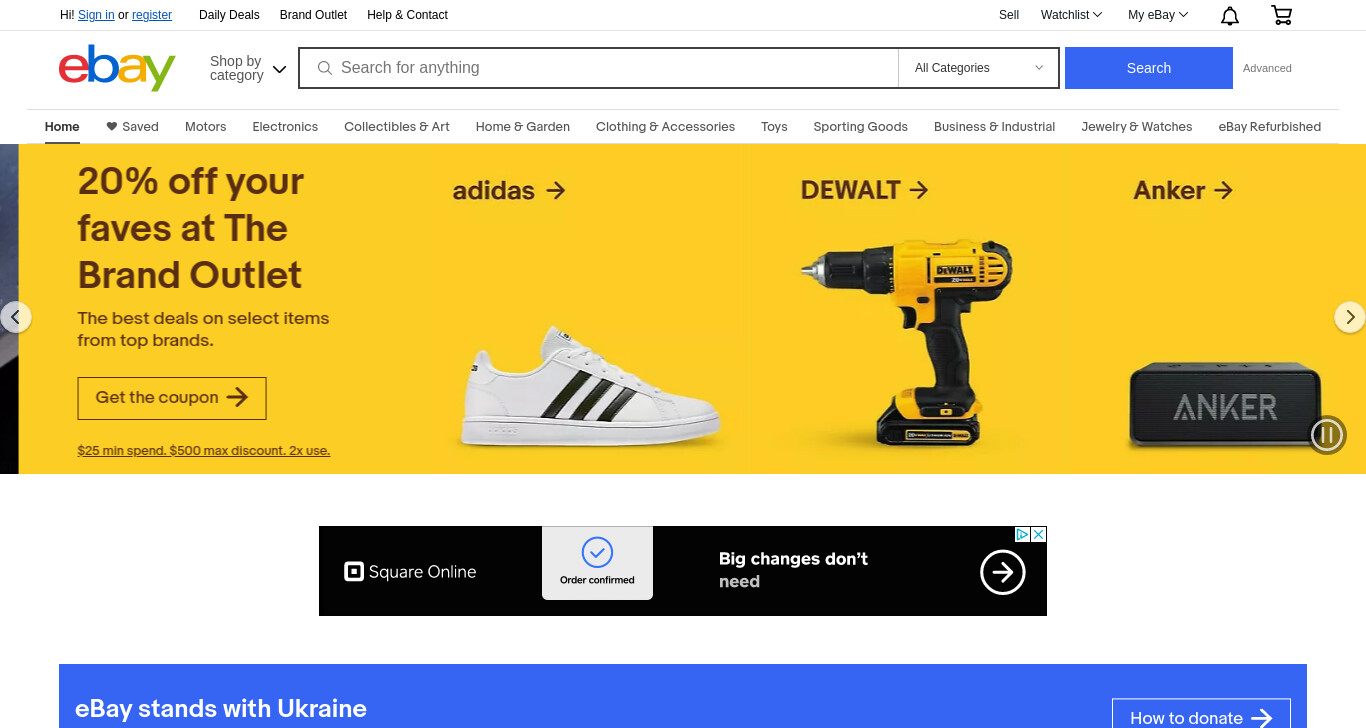This screenshot has width=1366, height=728.
Task: Close the Square Online ad
Action: click(x=1039, y=534)
